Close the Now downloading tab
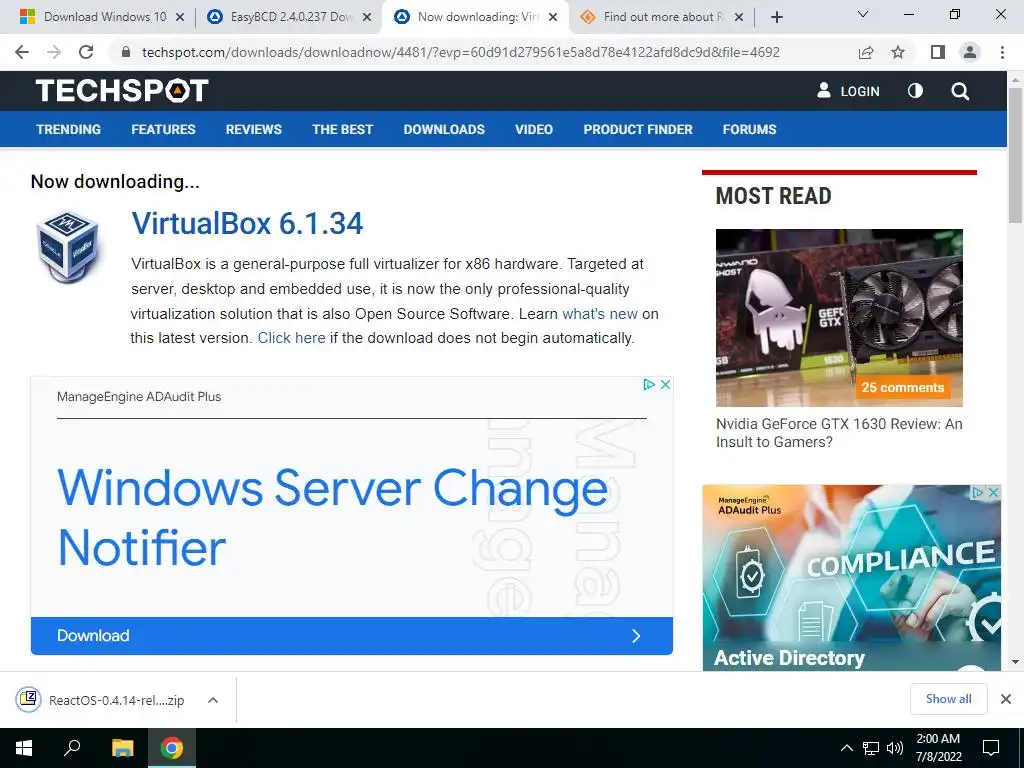This screenshot has width=1024, height=768. click(553, 17)
